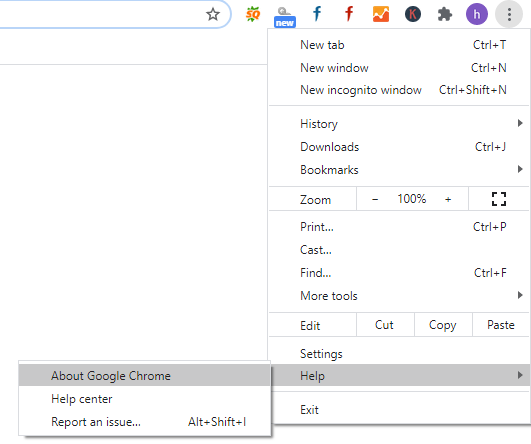Select New tab menu item

point(399,45)
